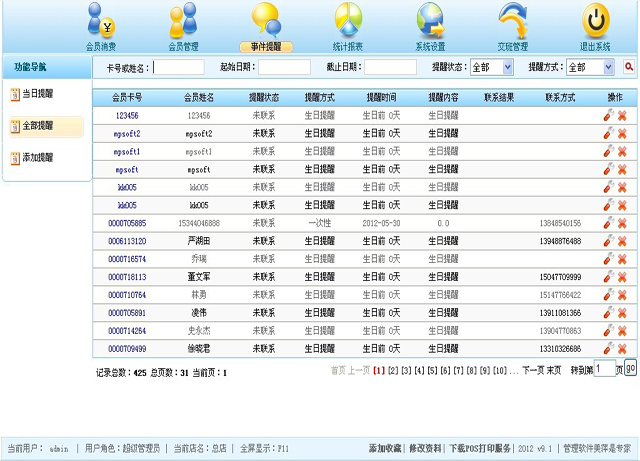Click the search magnifier icon

(x=629, y=67)
